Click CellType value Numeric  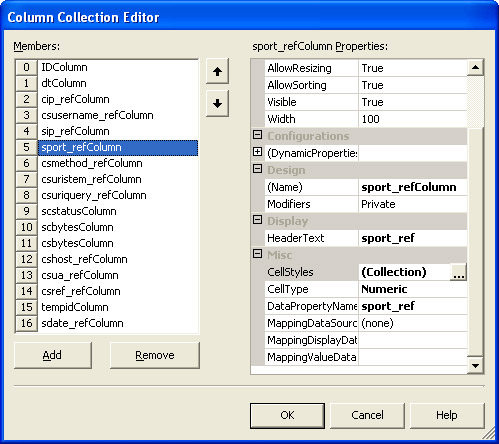(x=413, y=289)
